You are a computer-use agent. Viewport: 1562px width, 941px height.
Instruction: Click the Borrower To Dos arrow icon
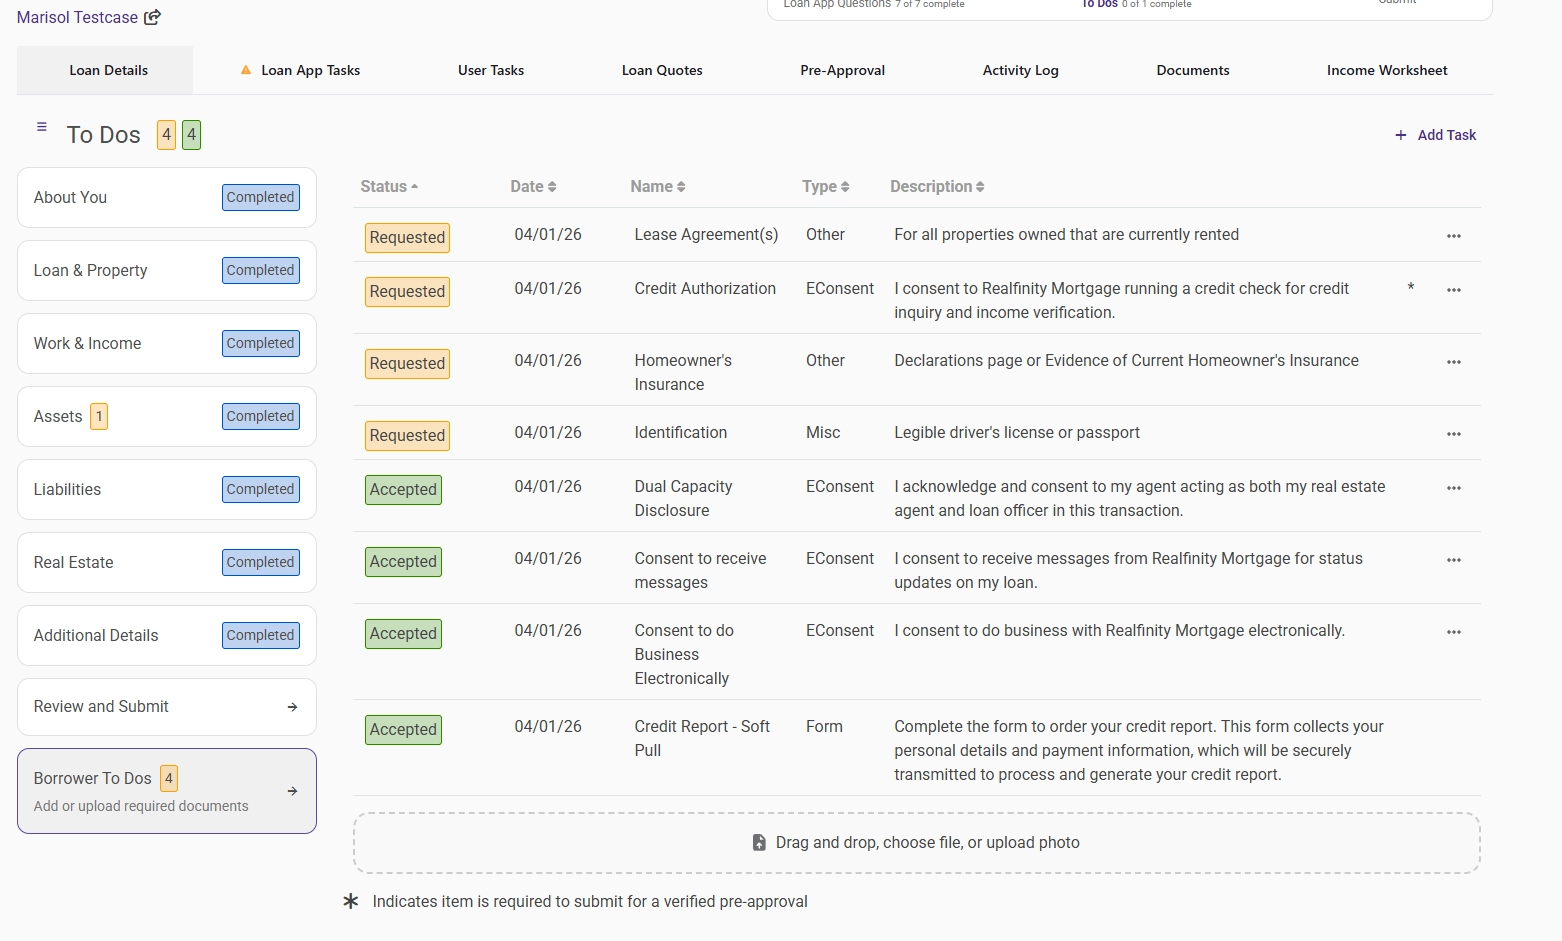(293, 791)
